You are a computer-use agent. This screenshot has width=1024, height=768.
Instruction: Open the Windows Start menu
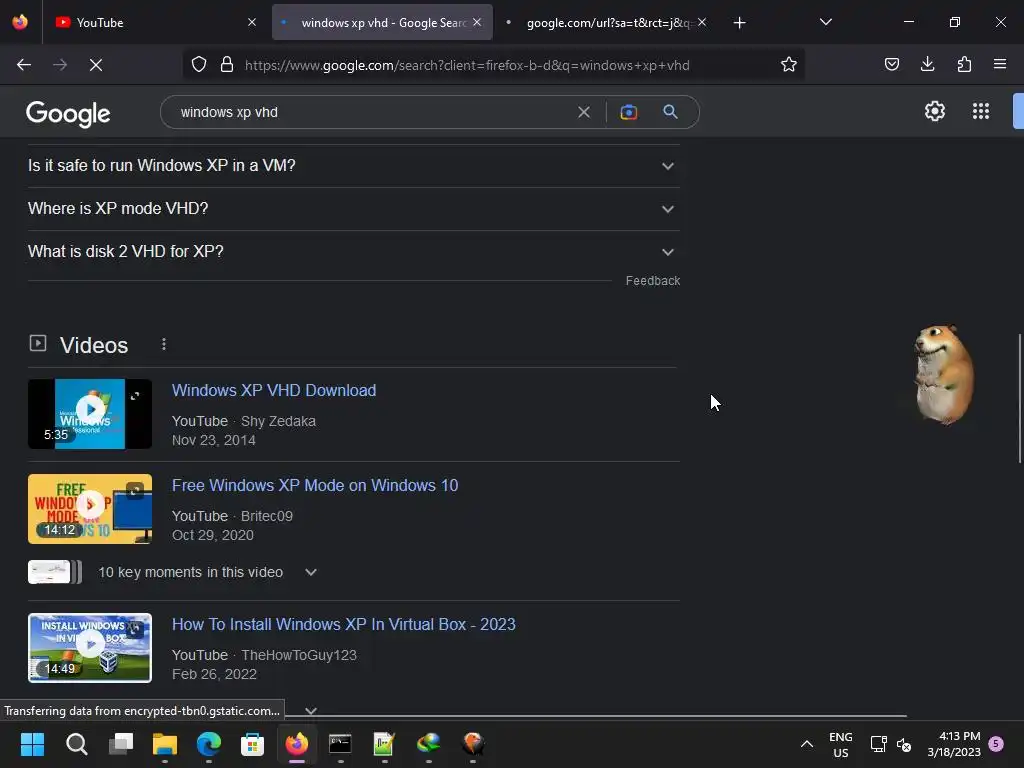click(32, 743)
